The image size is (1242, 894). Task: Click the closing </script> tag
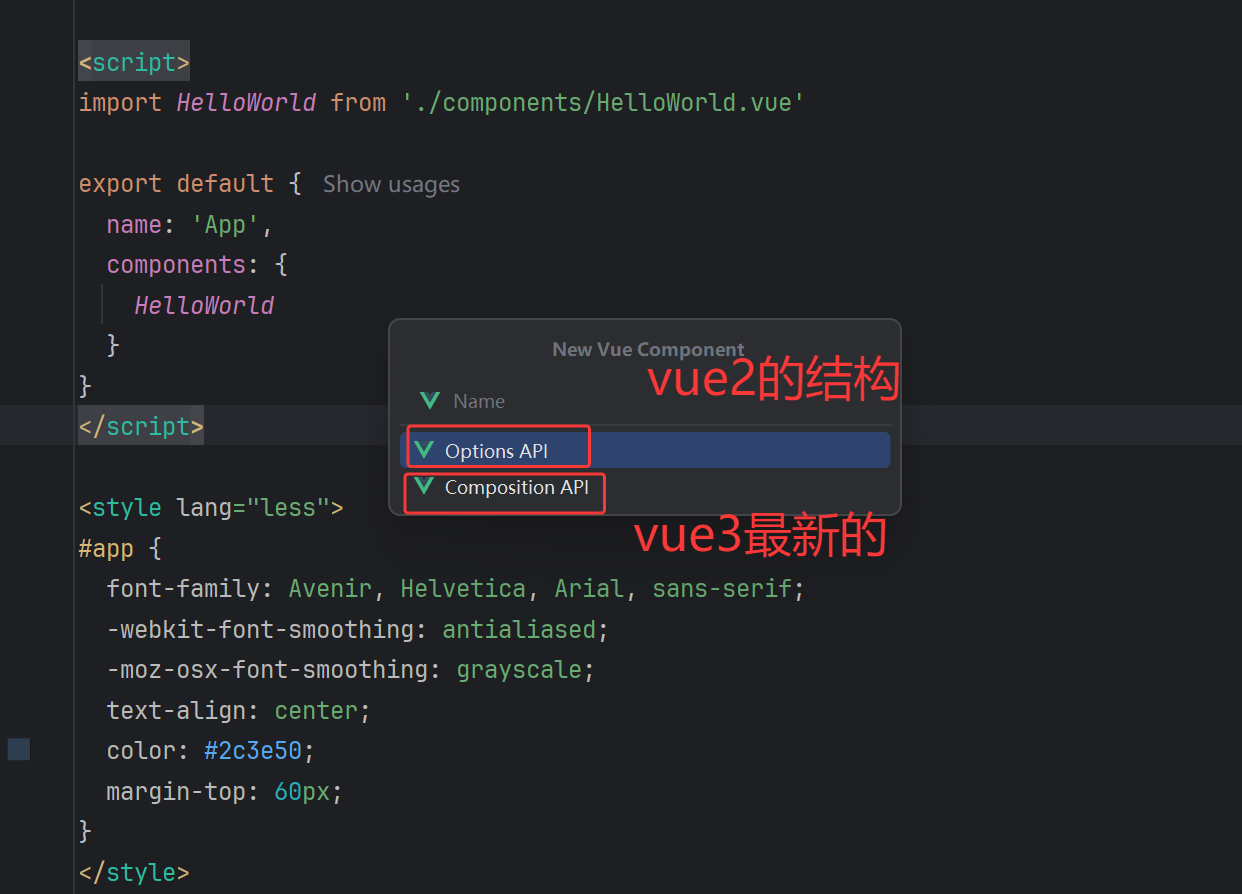[141, 426]
